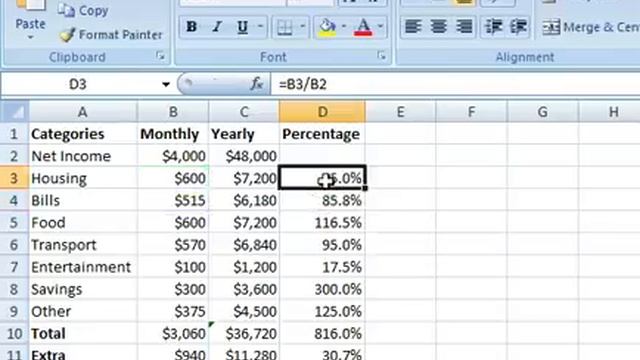Select the 17.5% cell
Image resolution: width=640 pixels, height=360 pixels.
point(322,267)
